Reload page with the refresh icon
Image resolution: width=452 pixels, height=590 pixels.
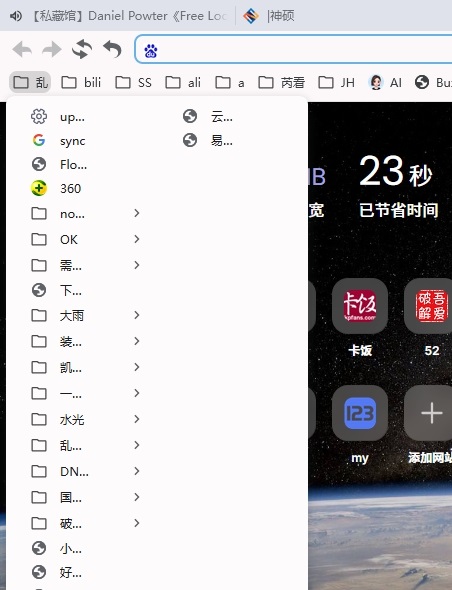click(82, 49)
